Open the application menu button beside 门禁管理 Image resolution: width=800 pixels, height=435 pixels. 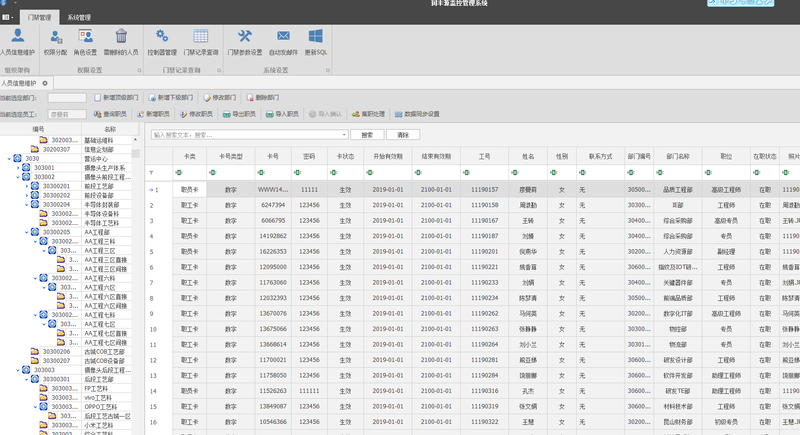7,17
